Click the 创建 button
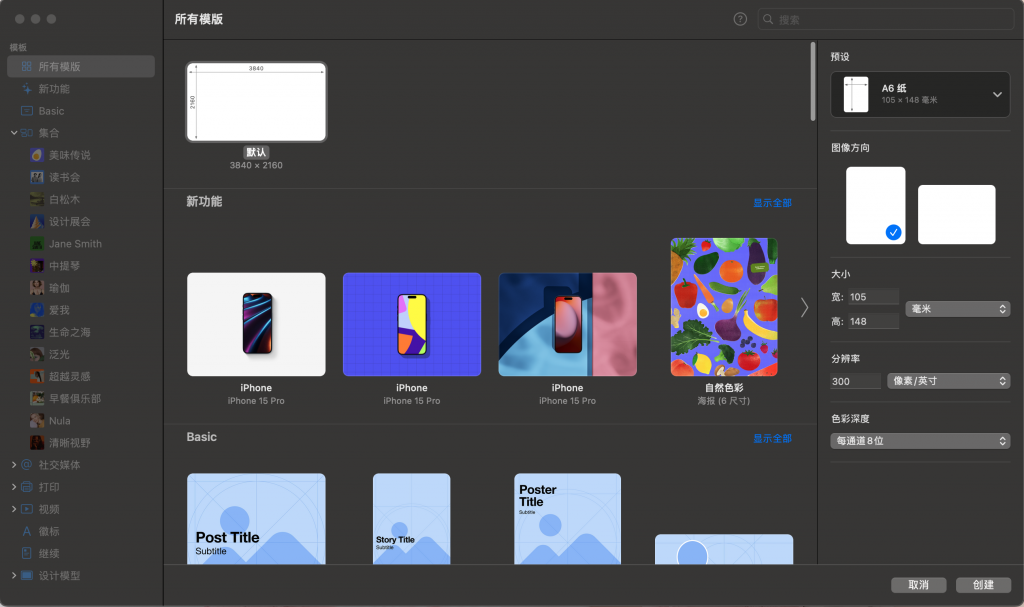This screenshot has height=607, width=1024. tap(983, 585)
